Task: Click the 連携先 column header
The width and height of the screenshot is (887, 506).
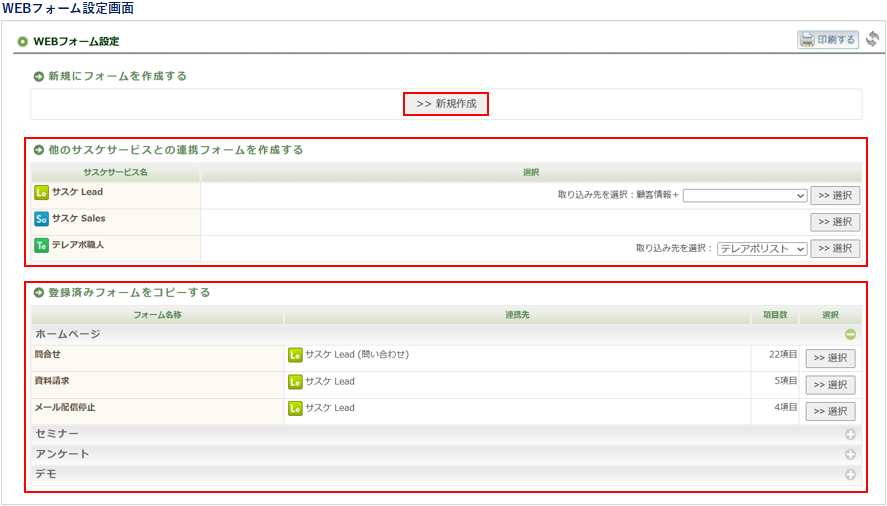Action: click(x=518, y=315)
